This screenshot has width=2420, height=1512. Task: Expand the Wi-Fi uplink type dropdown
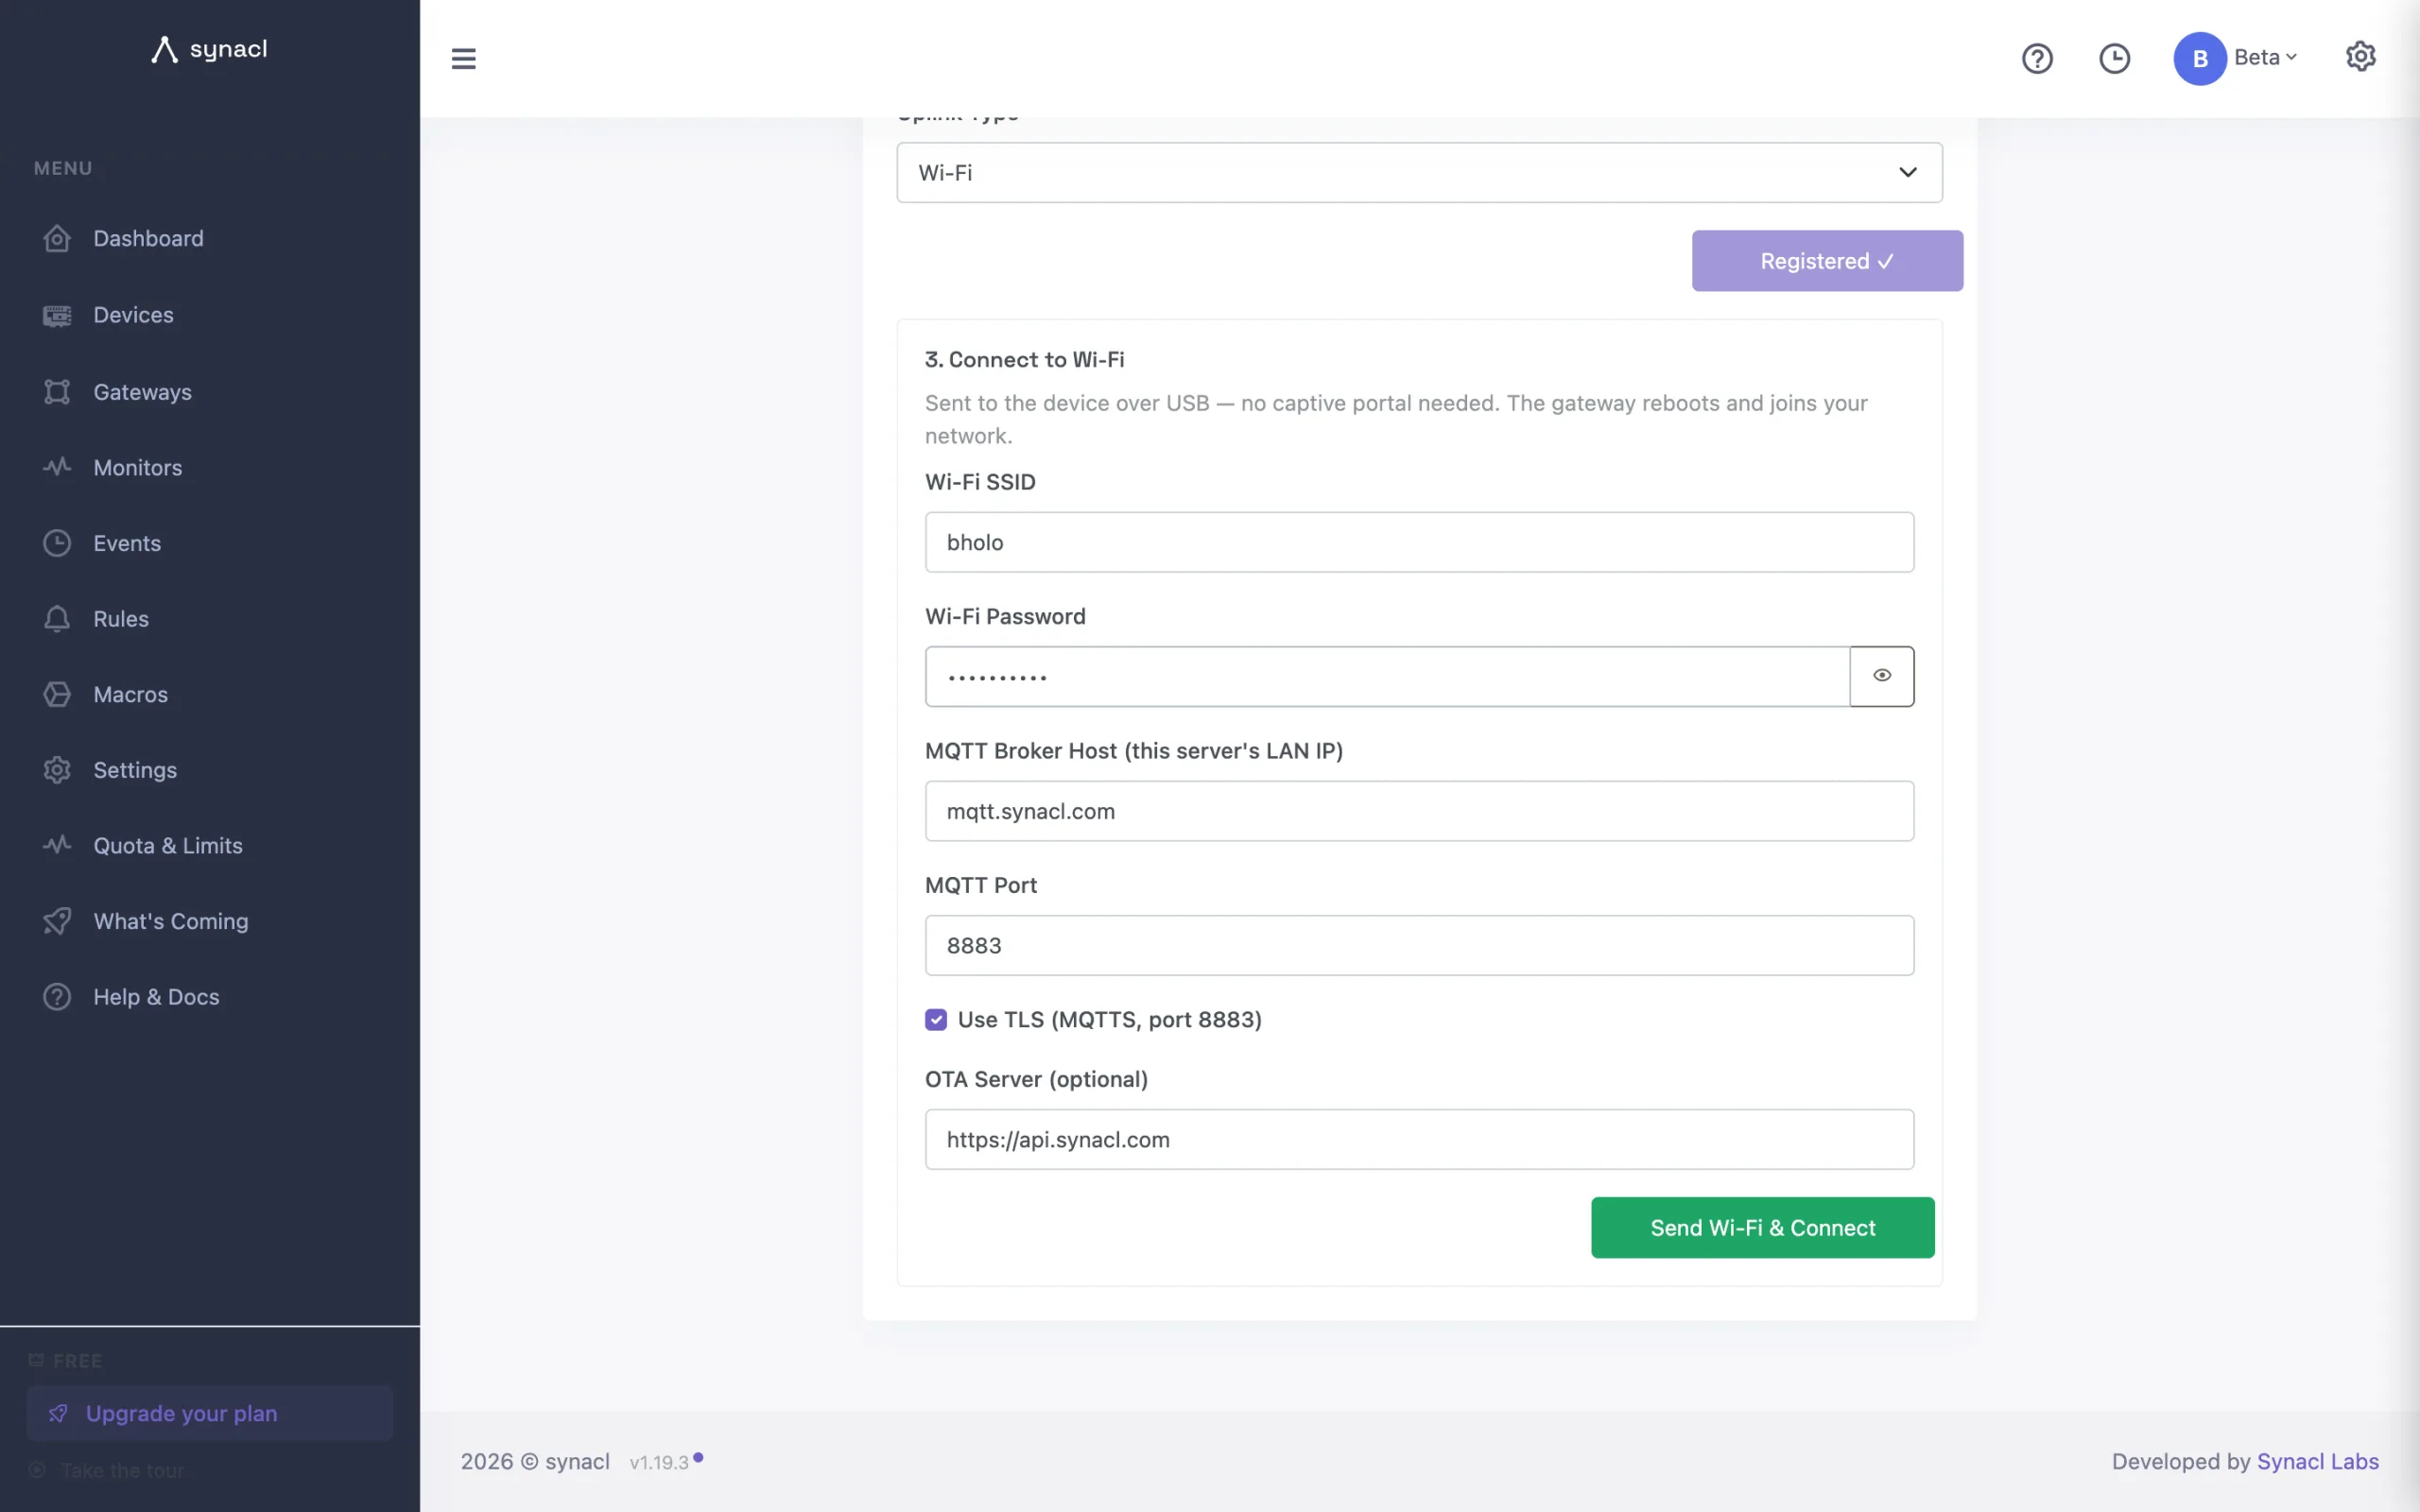(x=1419, y=172)
